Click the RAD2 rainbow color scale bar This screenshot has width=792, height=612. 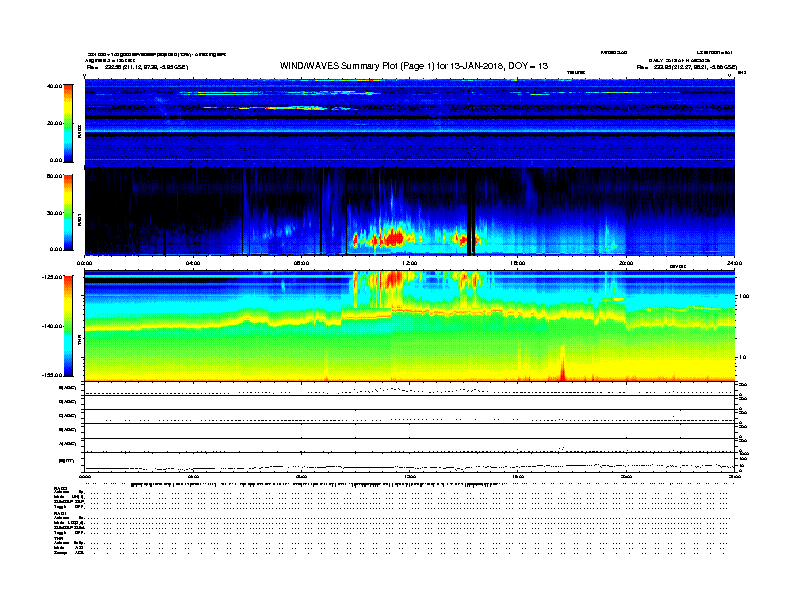pyautogui.click(x=68, y=123)
